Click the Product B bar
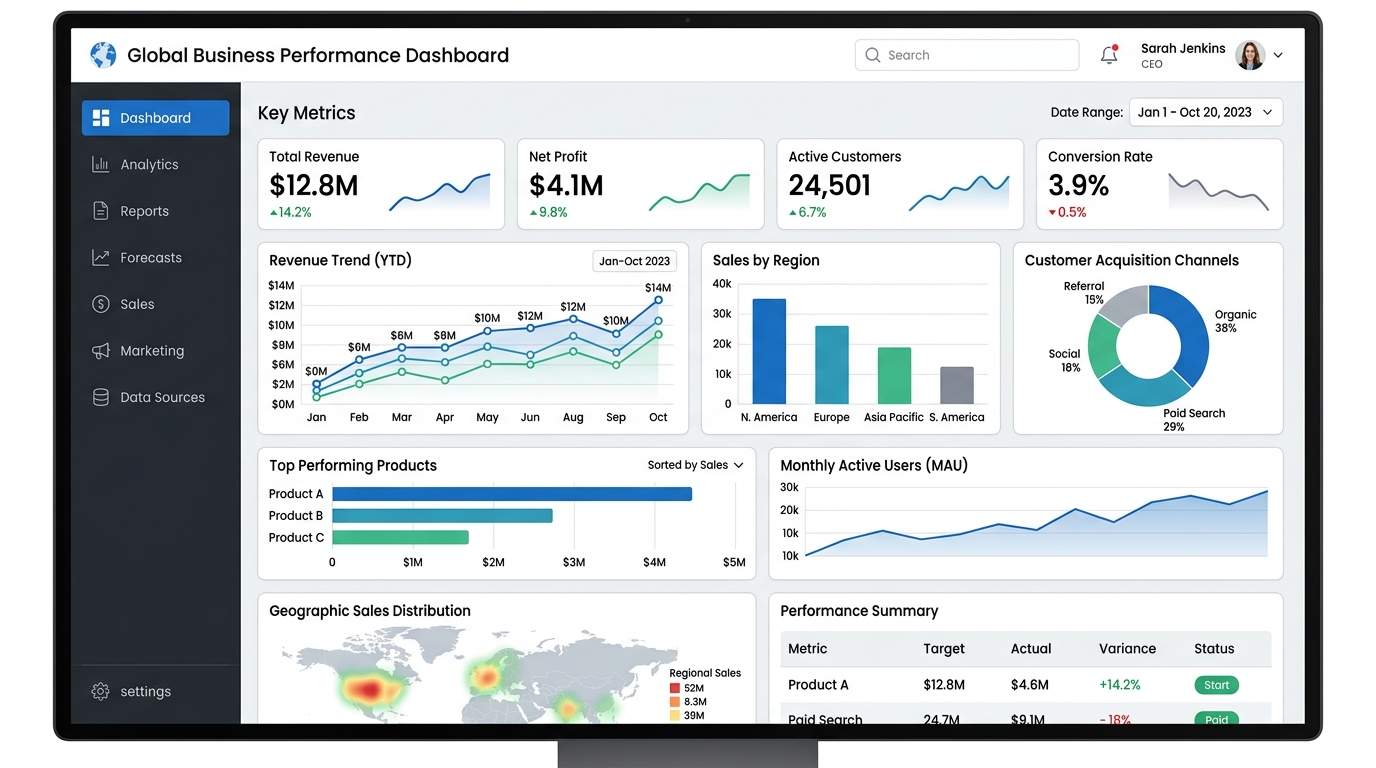 tap(442, 516)
